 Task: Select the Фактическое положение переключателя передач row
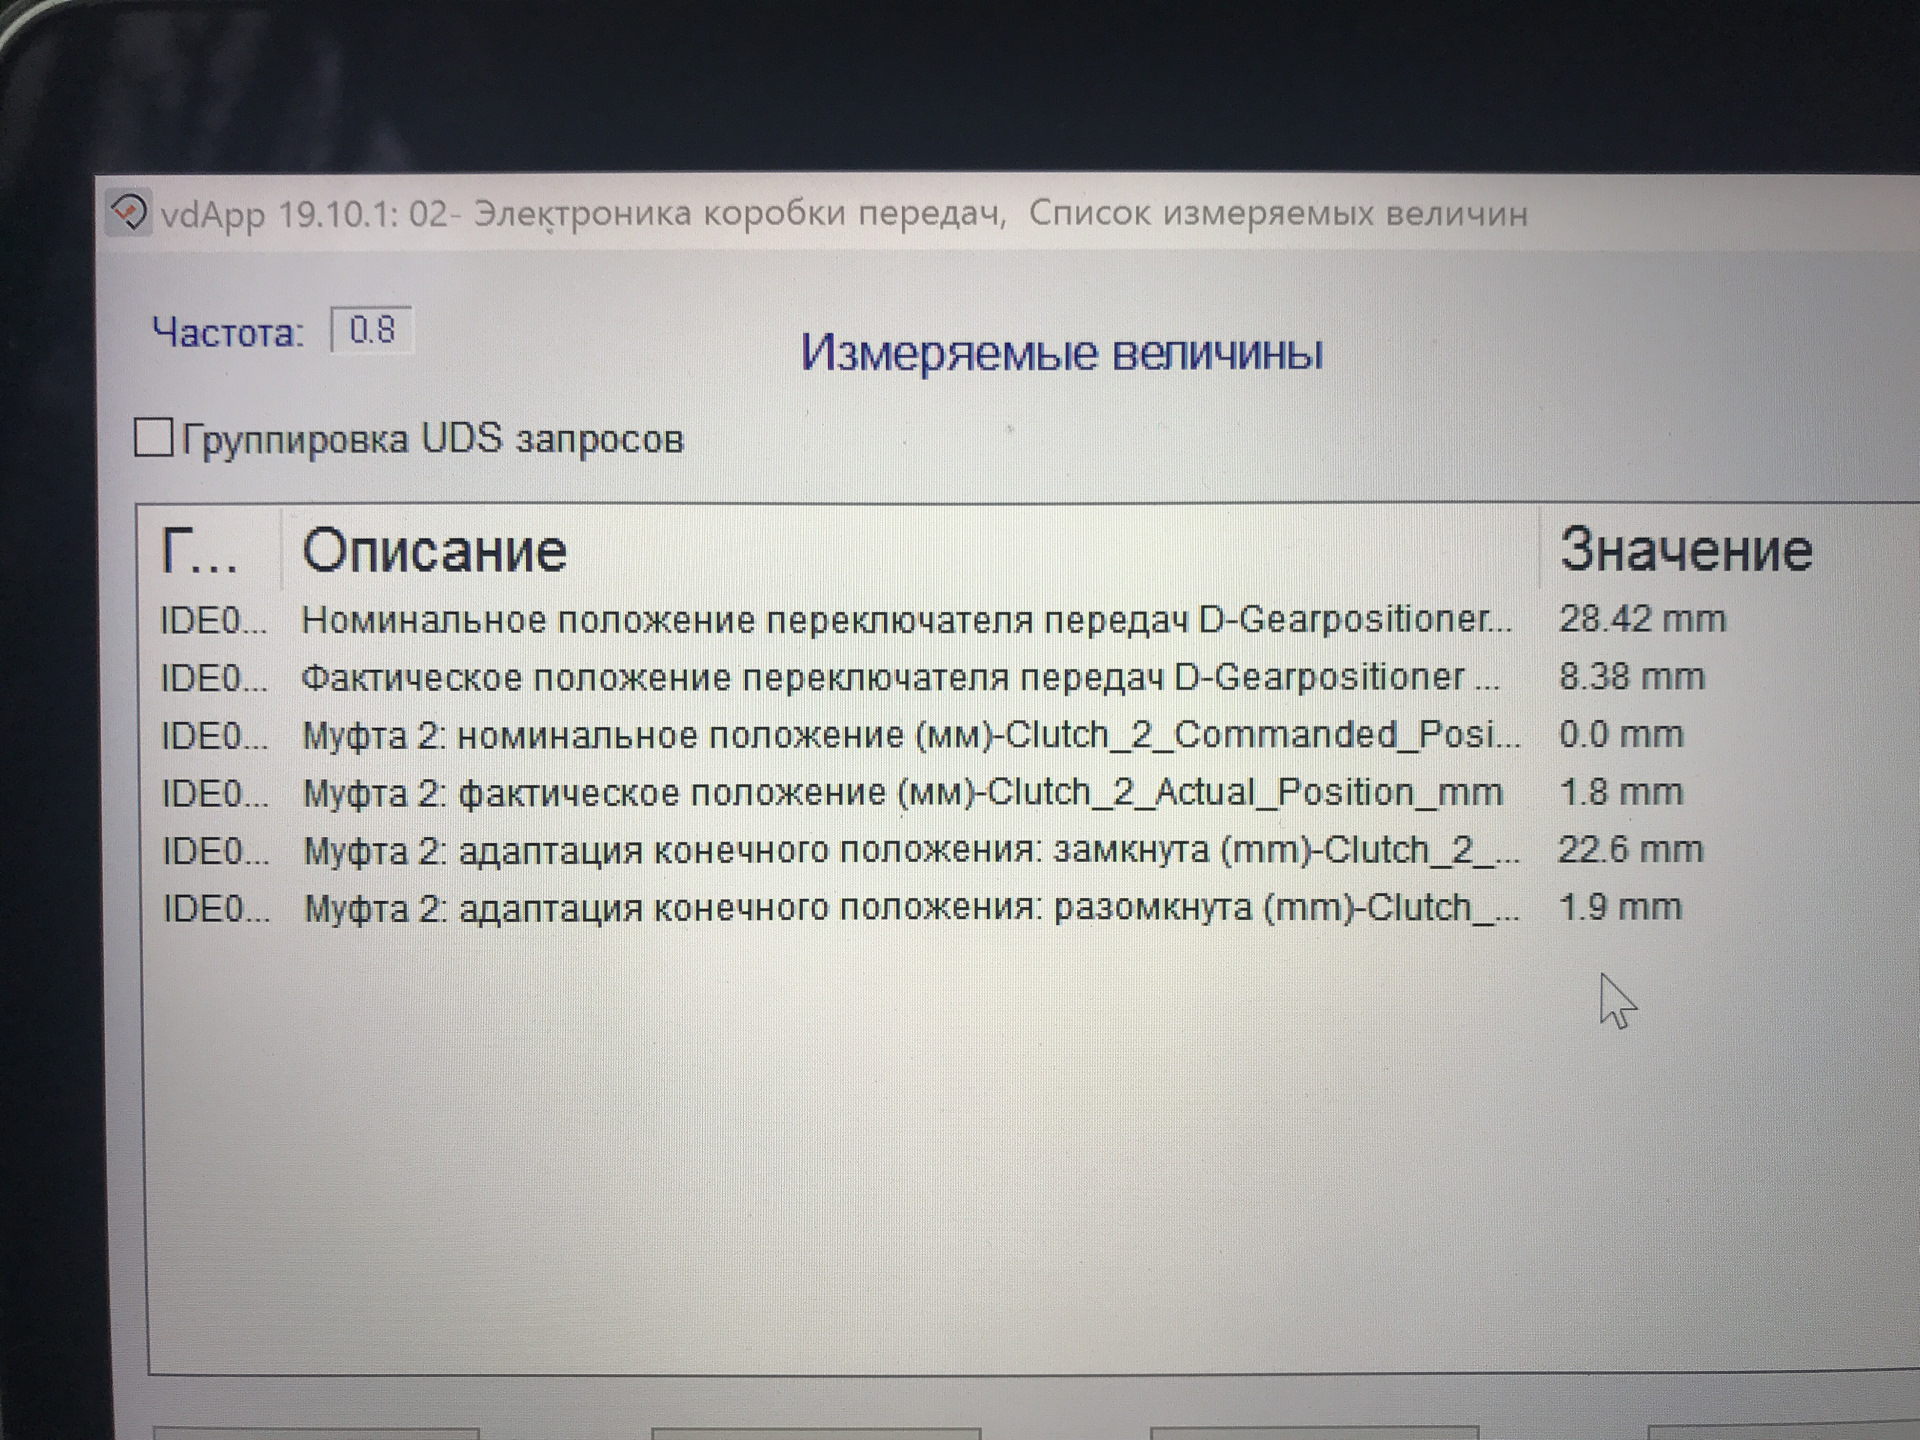click(x=900, y=679)
